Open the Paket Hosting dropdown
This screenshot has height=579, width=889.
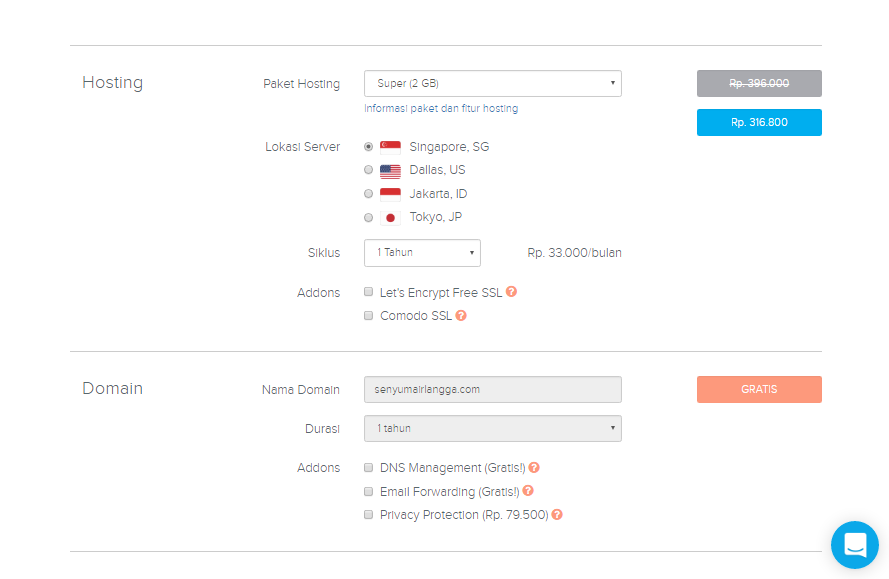pos(492,83)
